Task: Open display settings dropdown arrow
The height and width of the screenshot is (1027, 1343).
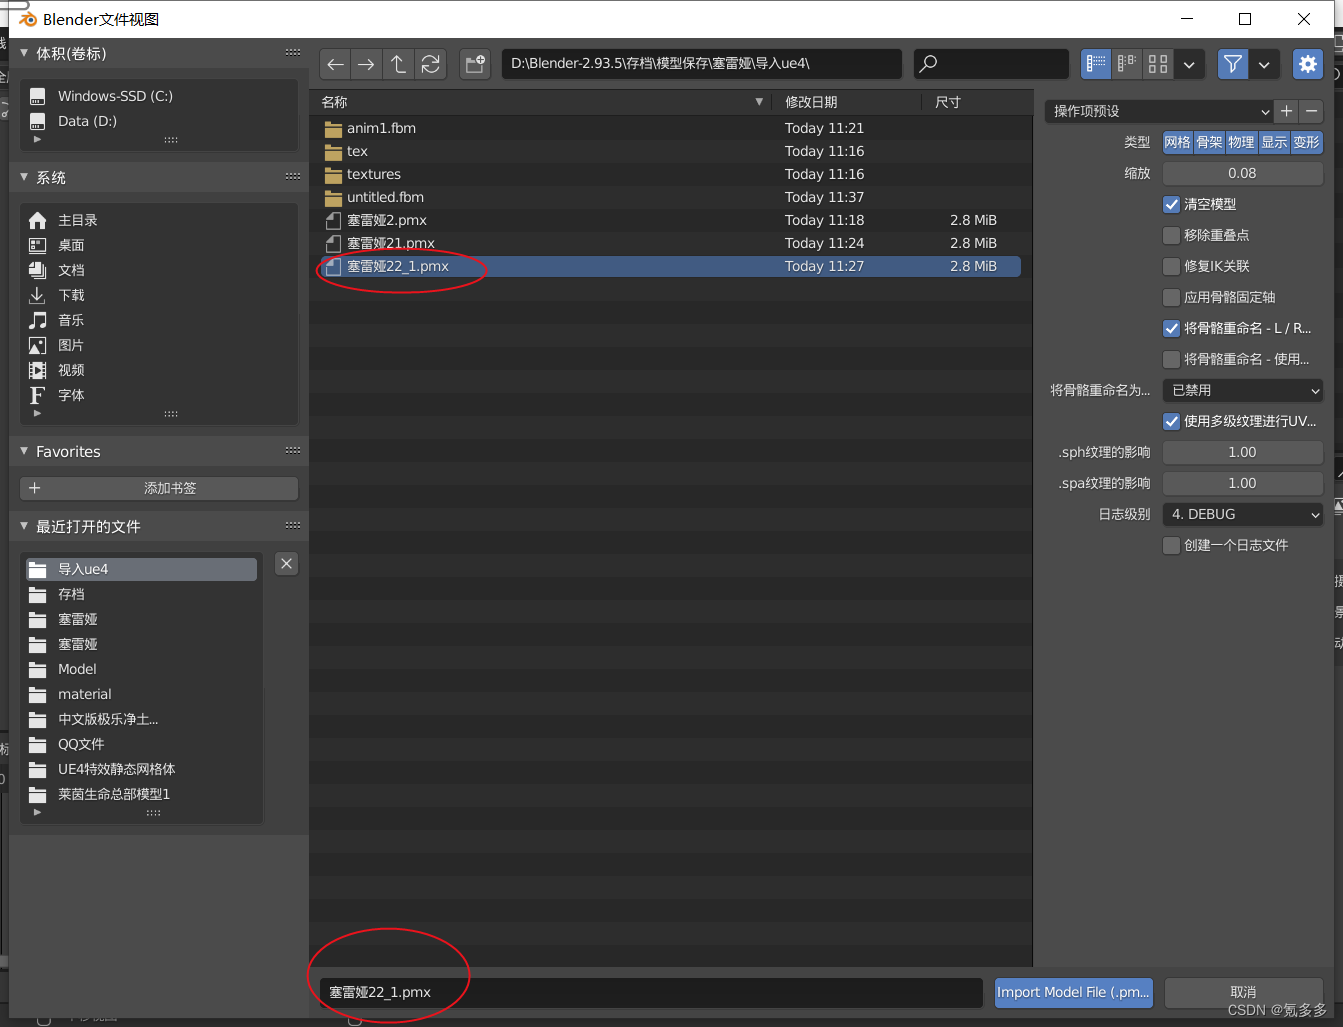Action: [x=1189, y=64]
